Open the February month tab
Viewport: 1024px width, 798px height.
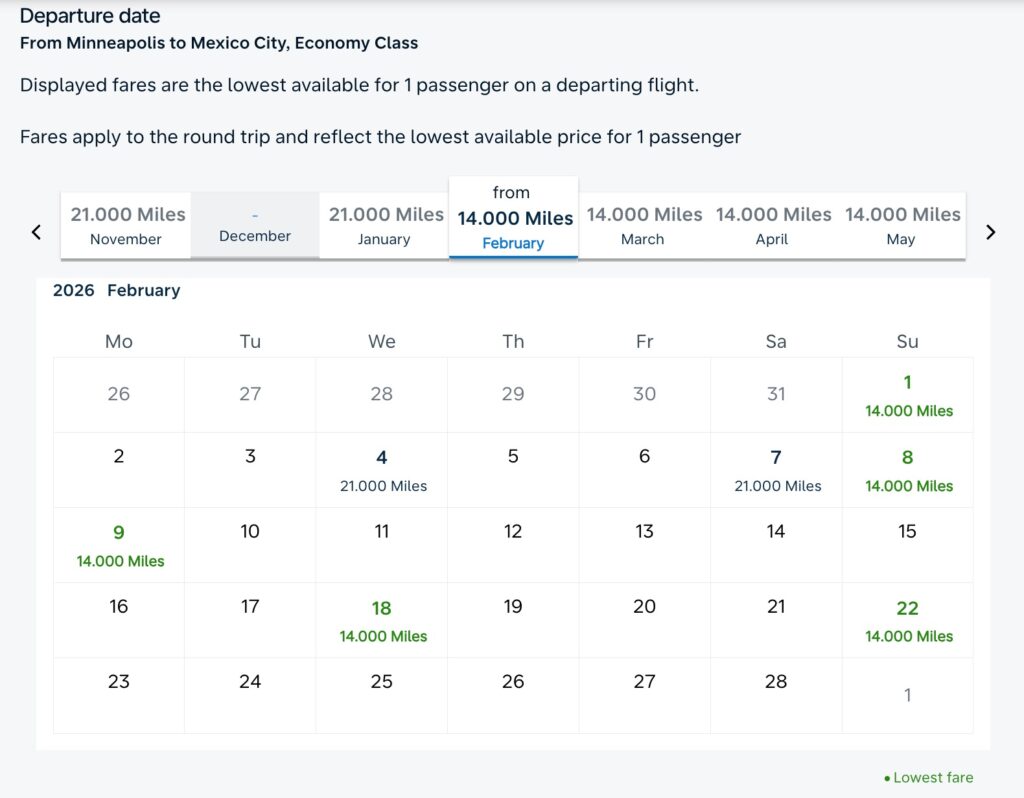click(x=514, y=217)
